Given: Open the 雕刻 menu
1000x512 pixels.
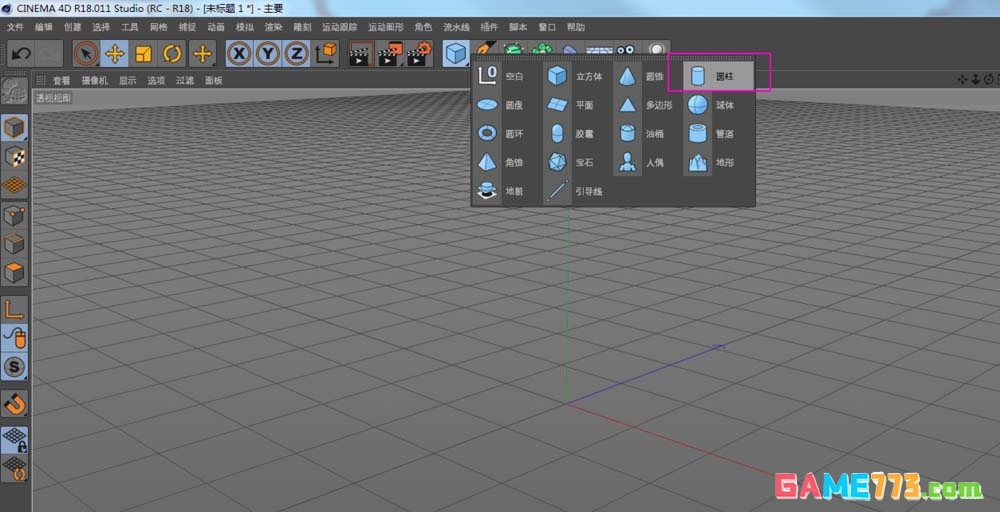Looking at the screenshot, I should [x=302, y=27].
